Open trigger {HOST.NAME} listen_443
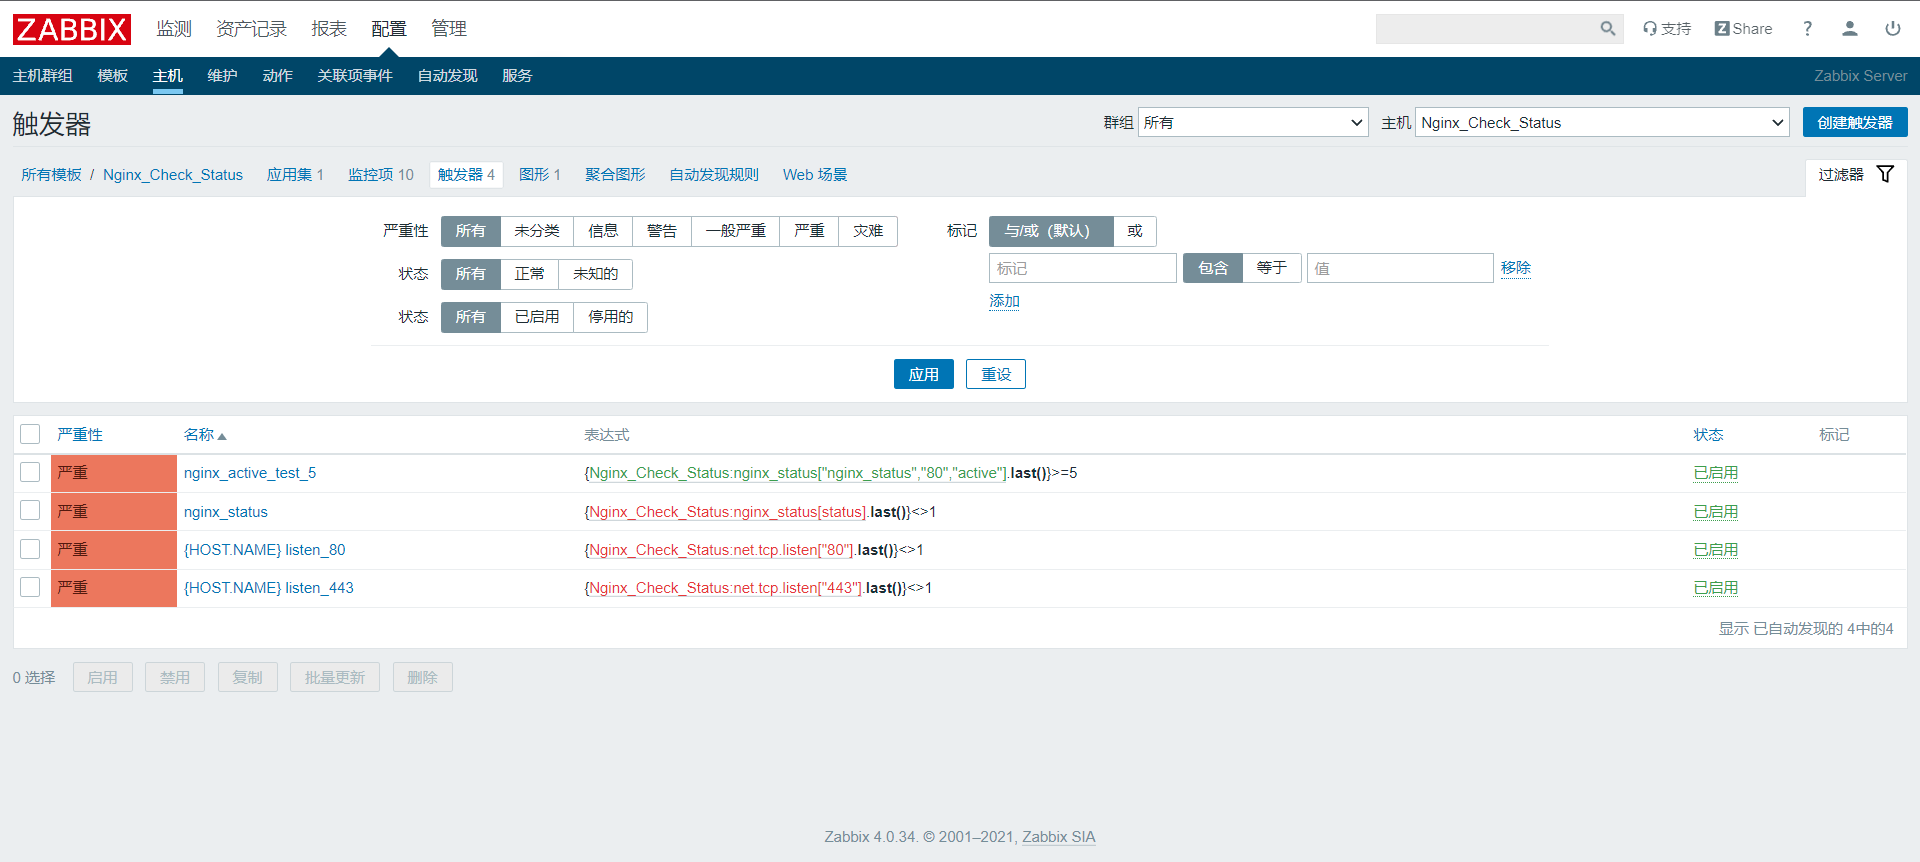The width and height of the screenshot is (1920, 862). 269,588
